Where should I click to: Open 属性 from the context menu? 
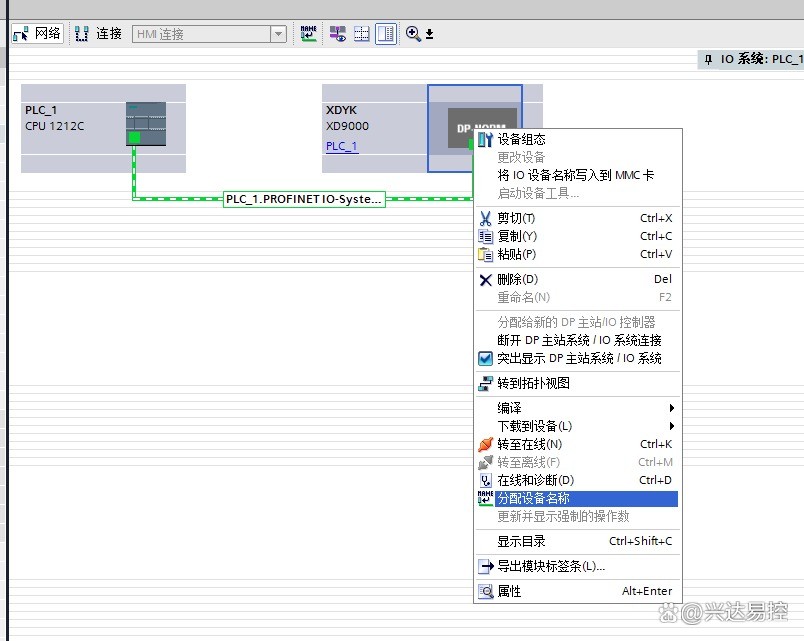(578, 592)
